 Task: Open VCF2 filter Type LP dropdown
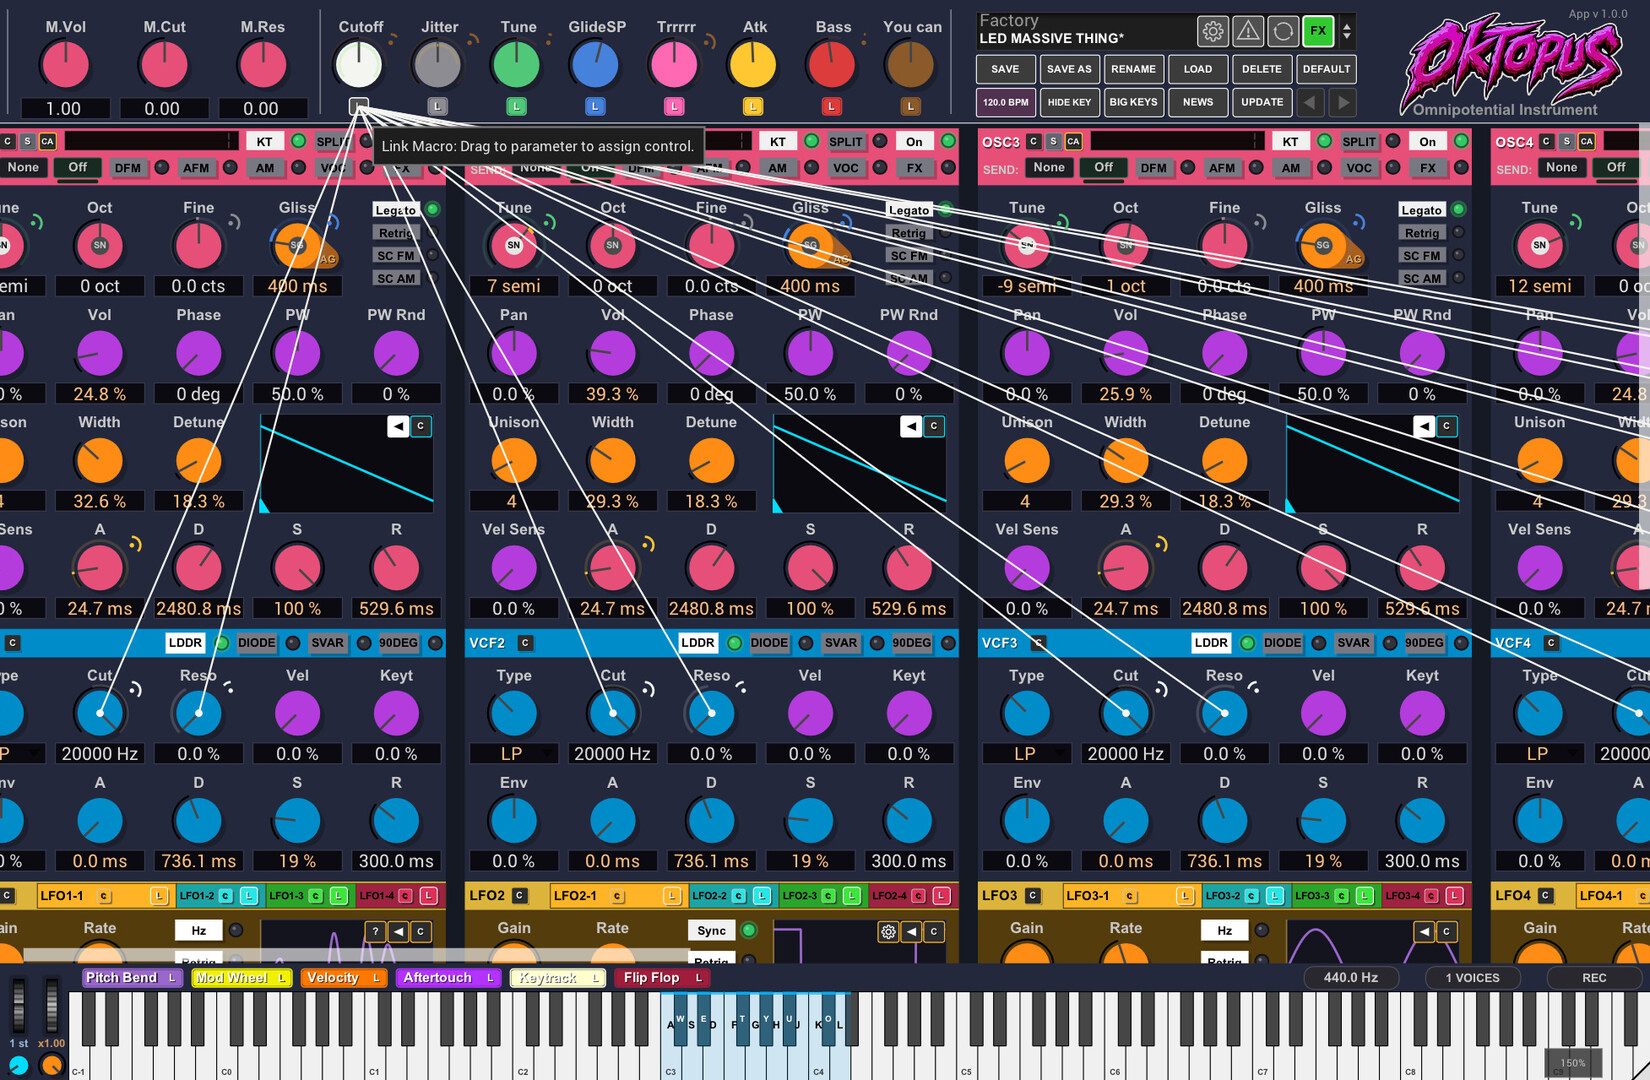coord(514,753)
